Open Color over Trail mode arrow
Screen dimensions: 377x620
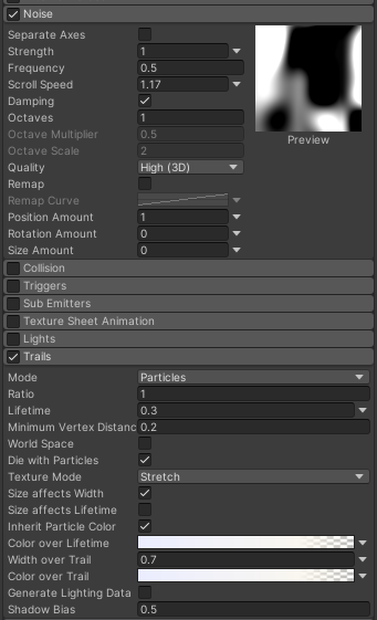pos(363,576)
